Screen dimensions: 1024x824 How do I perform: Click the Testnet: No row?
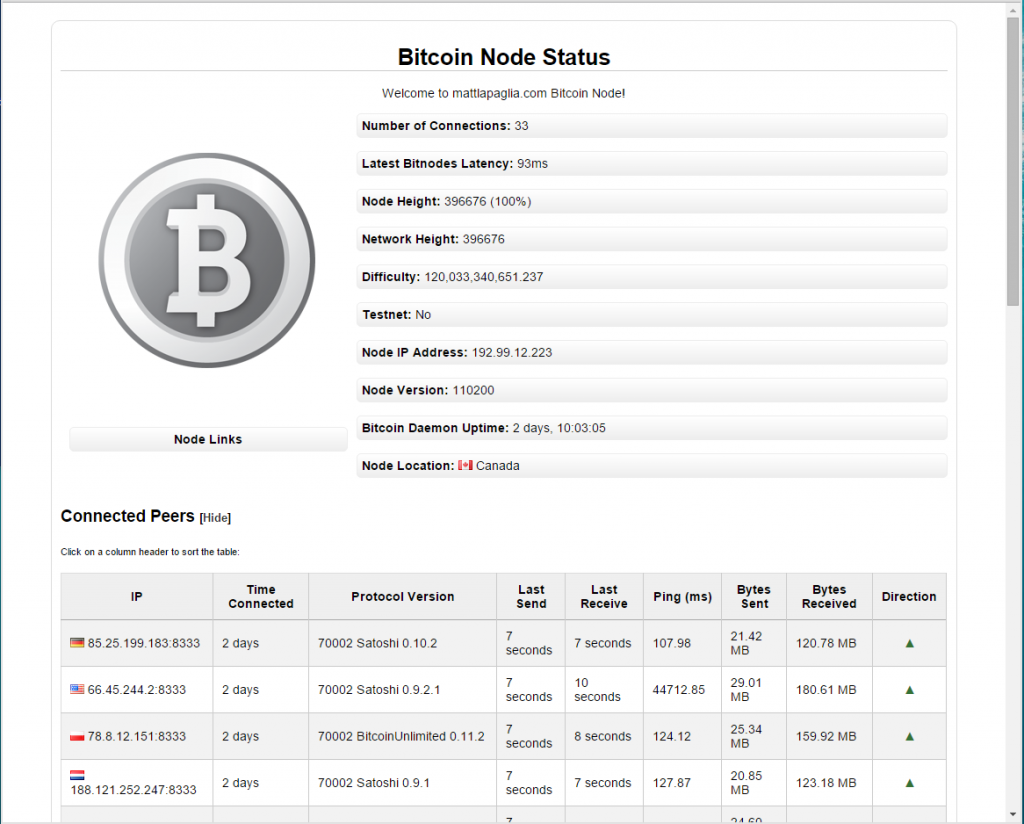(x=652, y=315)
